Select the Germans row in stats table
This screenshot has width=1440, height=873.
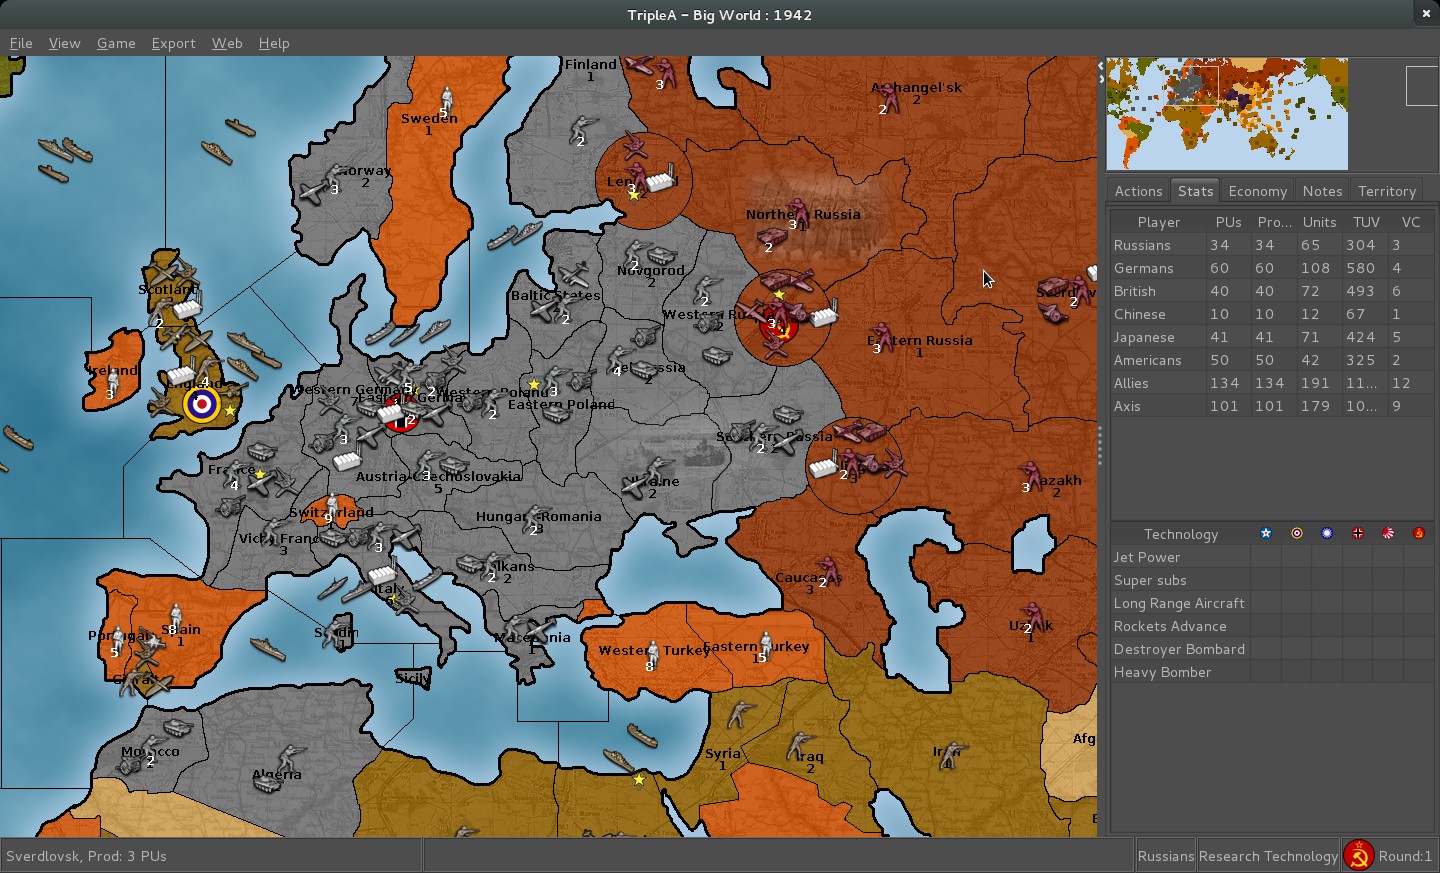pyautogui.click(x=1272, y=268)
